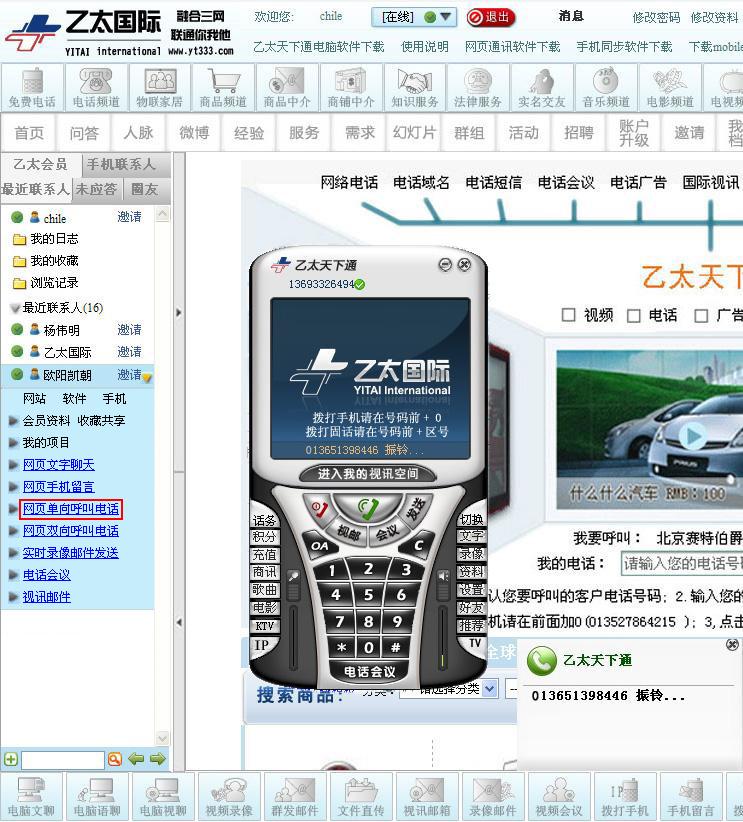Play the car advertisement video thumbnail
Image resolution: width=743 pixels, height=822 pixels.
[x=693, y=436]
